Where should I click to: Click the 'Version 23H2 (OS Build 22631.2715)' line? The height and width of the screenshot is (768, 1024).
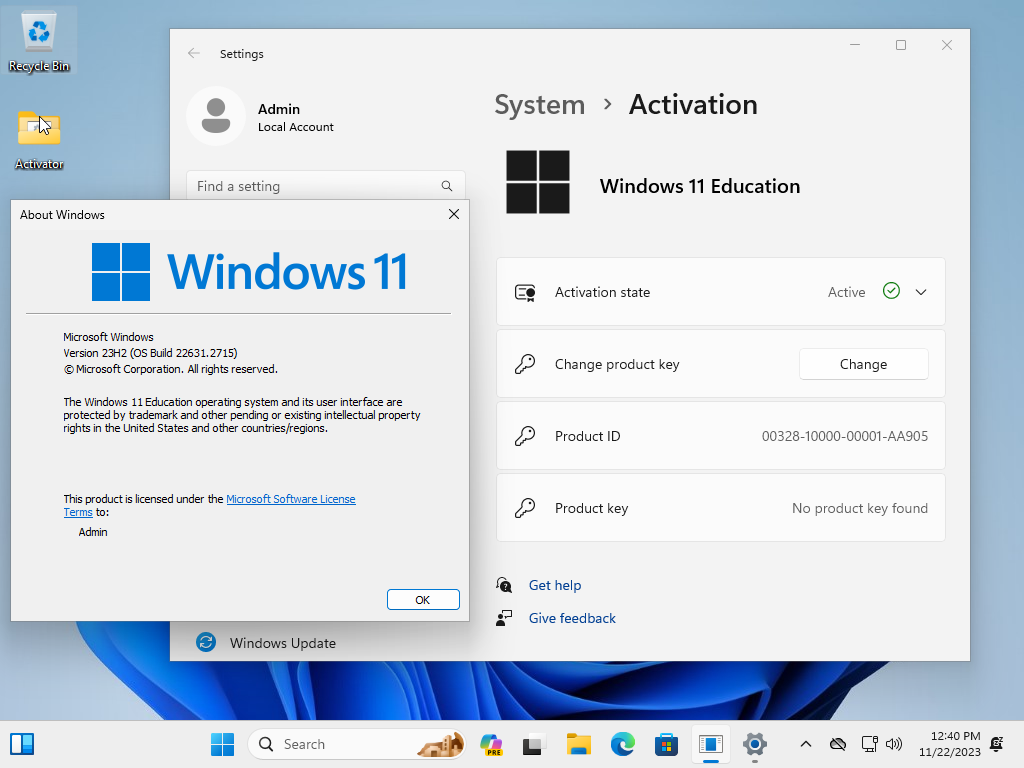[x=150, y=353]
